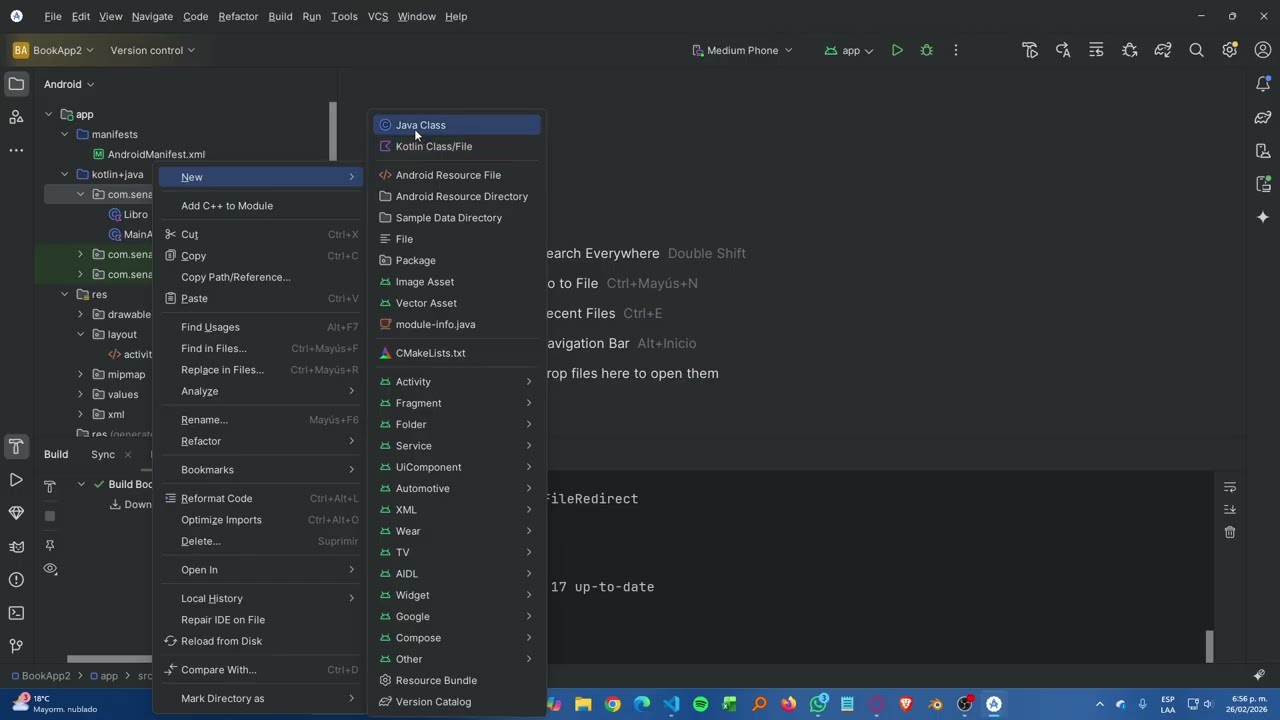Click the green Run app button
The width and height of the screenshot is (1280, 720).
pyautogui.click(x=897, y=50)
